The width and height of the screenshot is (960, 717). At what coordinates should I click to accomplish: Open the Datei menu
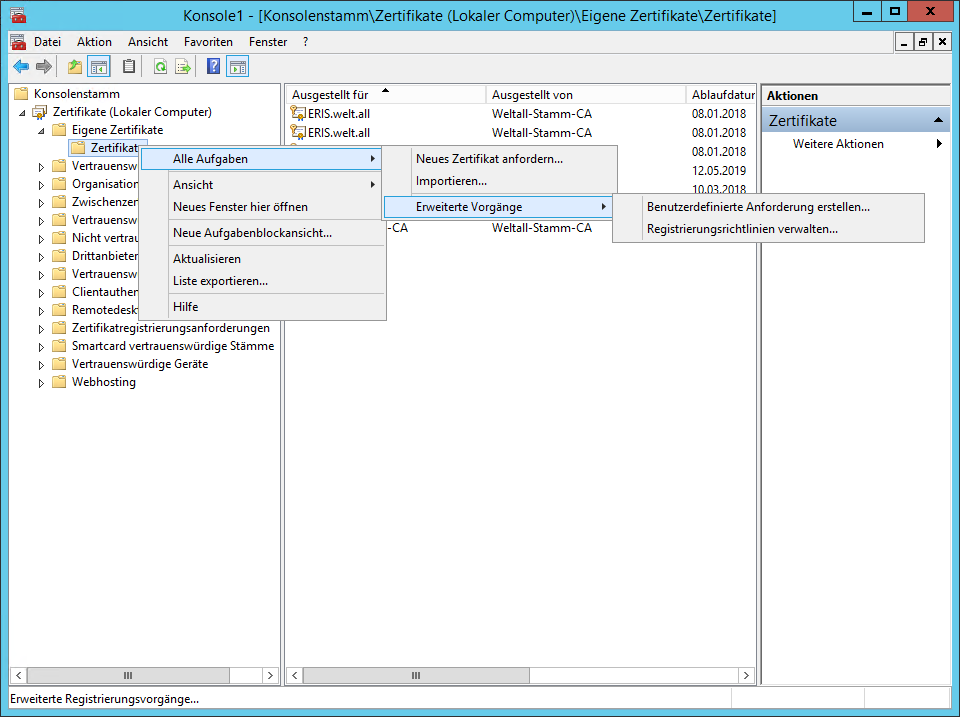pos(47,42)
